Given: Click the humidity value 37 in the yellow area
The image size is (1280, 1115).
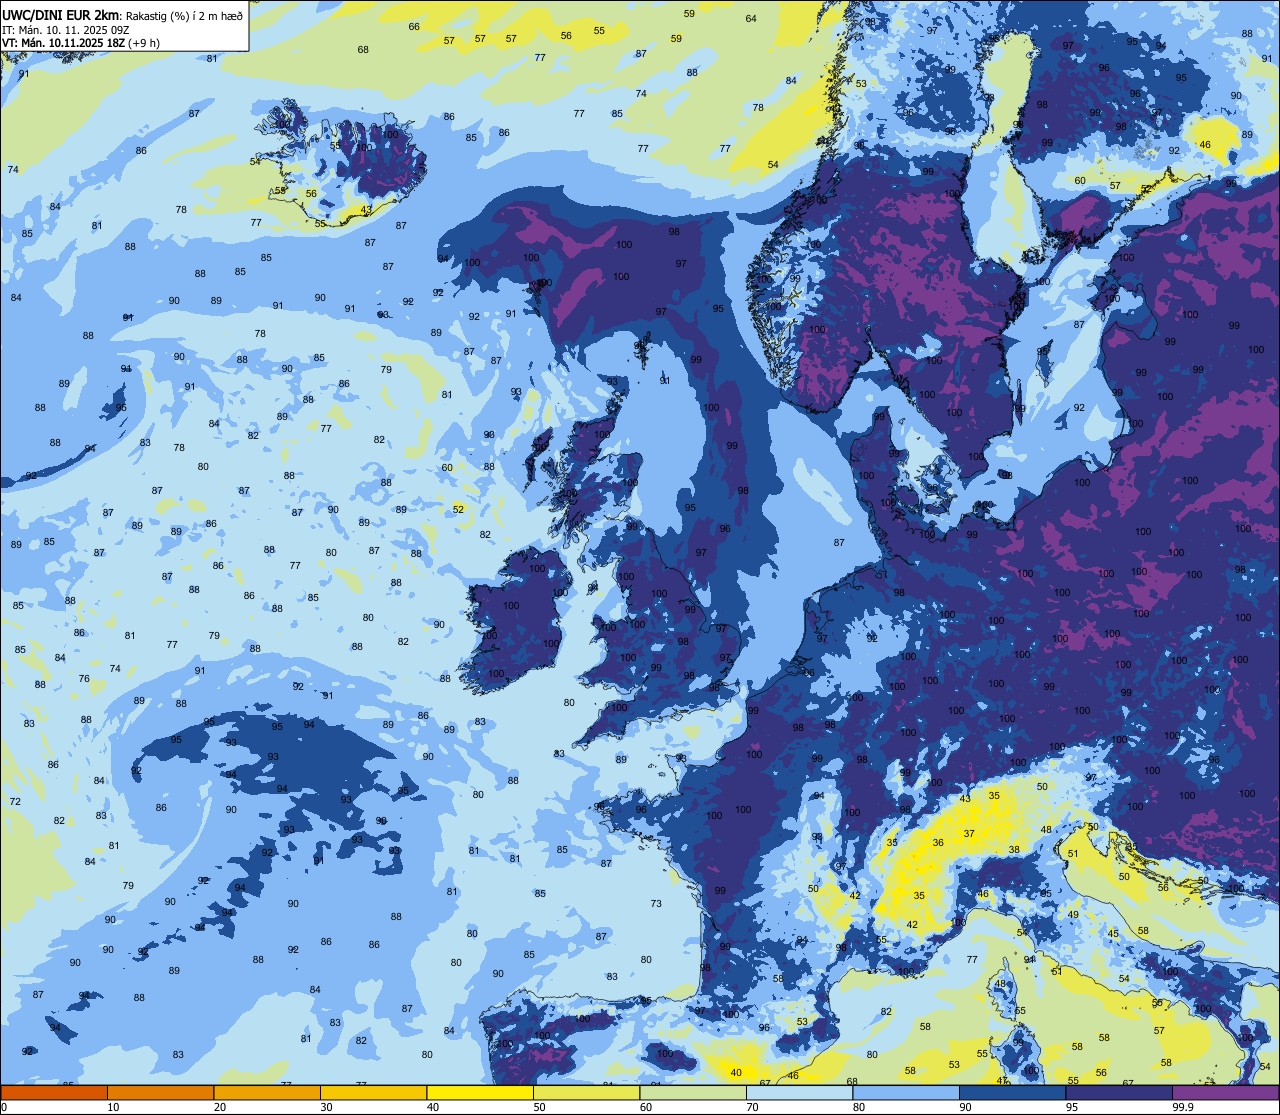Looking at the screenshot, I should tap(969, 834).
